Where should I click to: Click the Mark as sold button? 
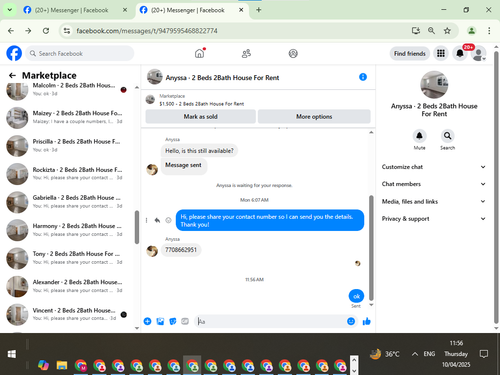(200, 116)
